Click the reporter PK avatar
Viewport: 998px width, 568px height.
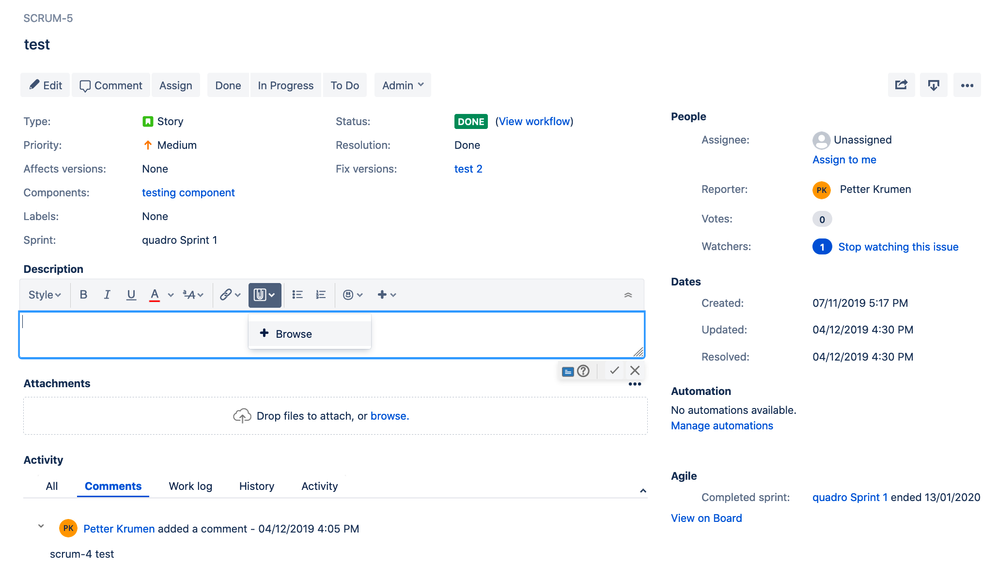pyautogui.click(x=821, y=190)
